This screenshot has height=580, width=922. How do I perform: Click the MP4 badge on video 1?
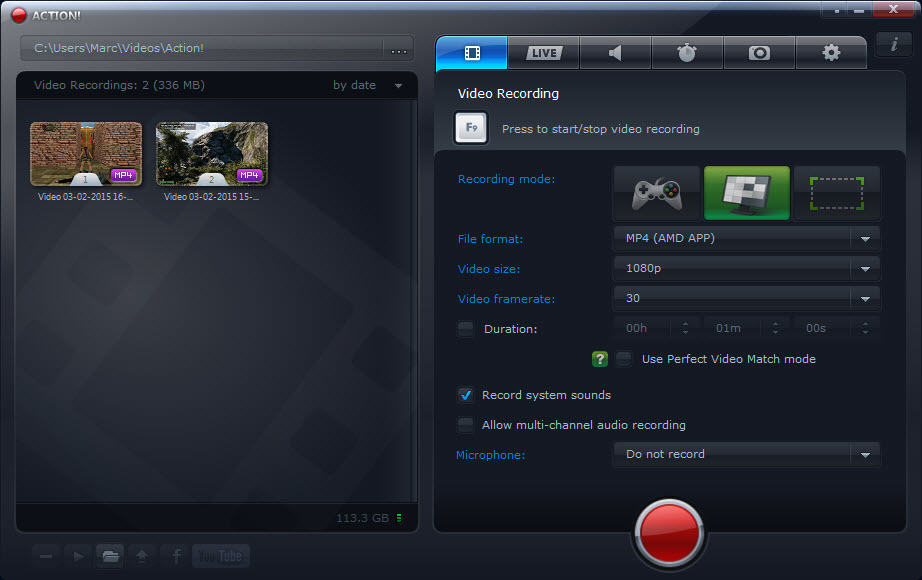(x=123, y=175)
